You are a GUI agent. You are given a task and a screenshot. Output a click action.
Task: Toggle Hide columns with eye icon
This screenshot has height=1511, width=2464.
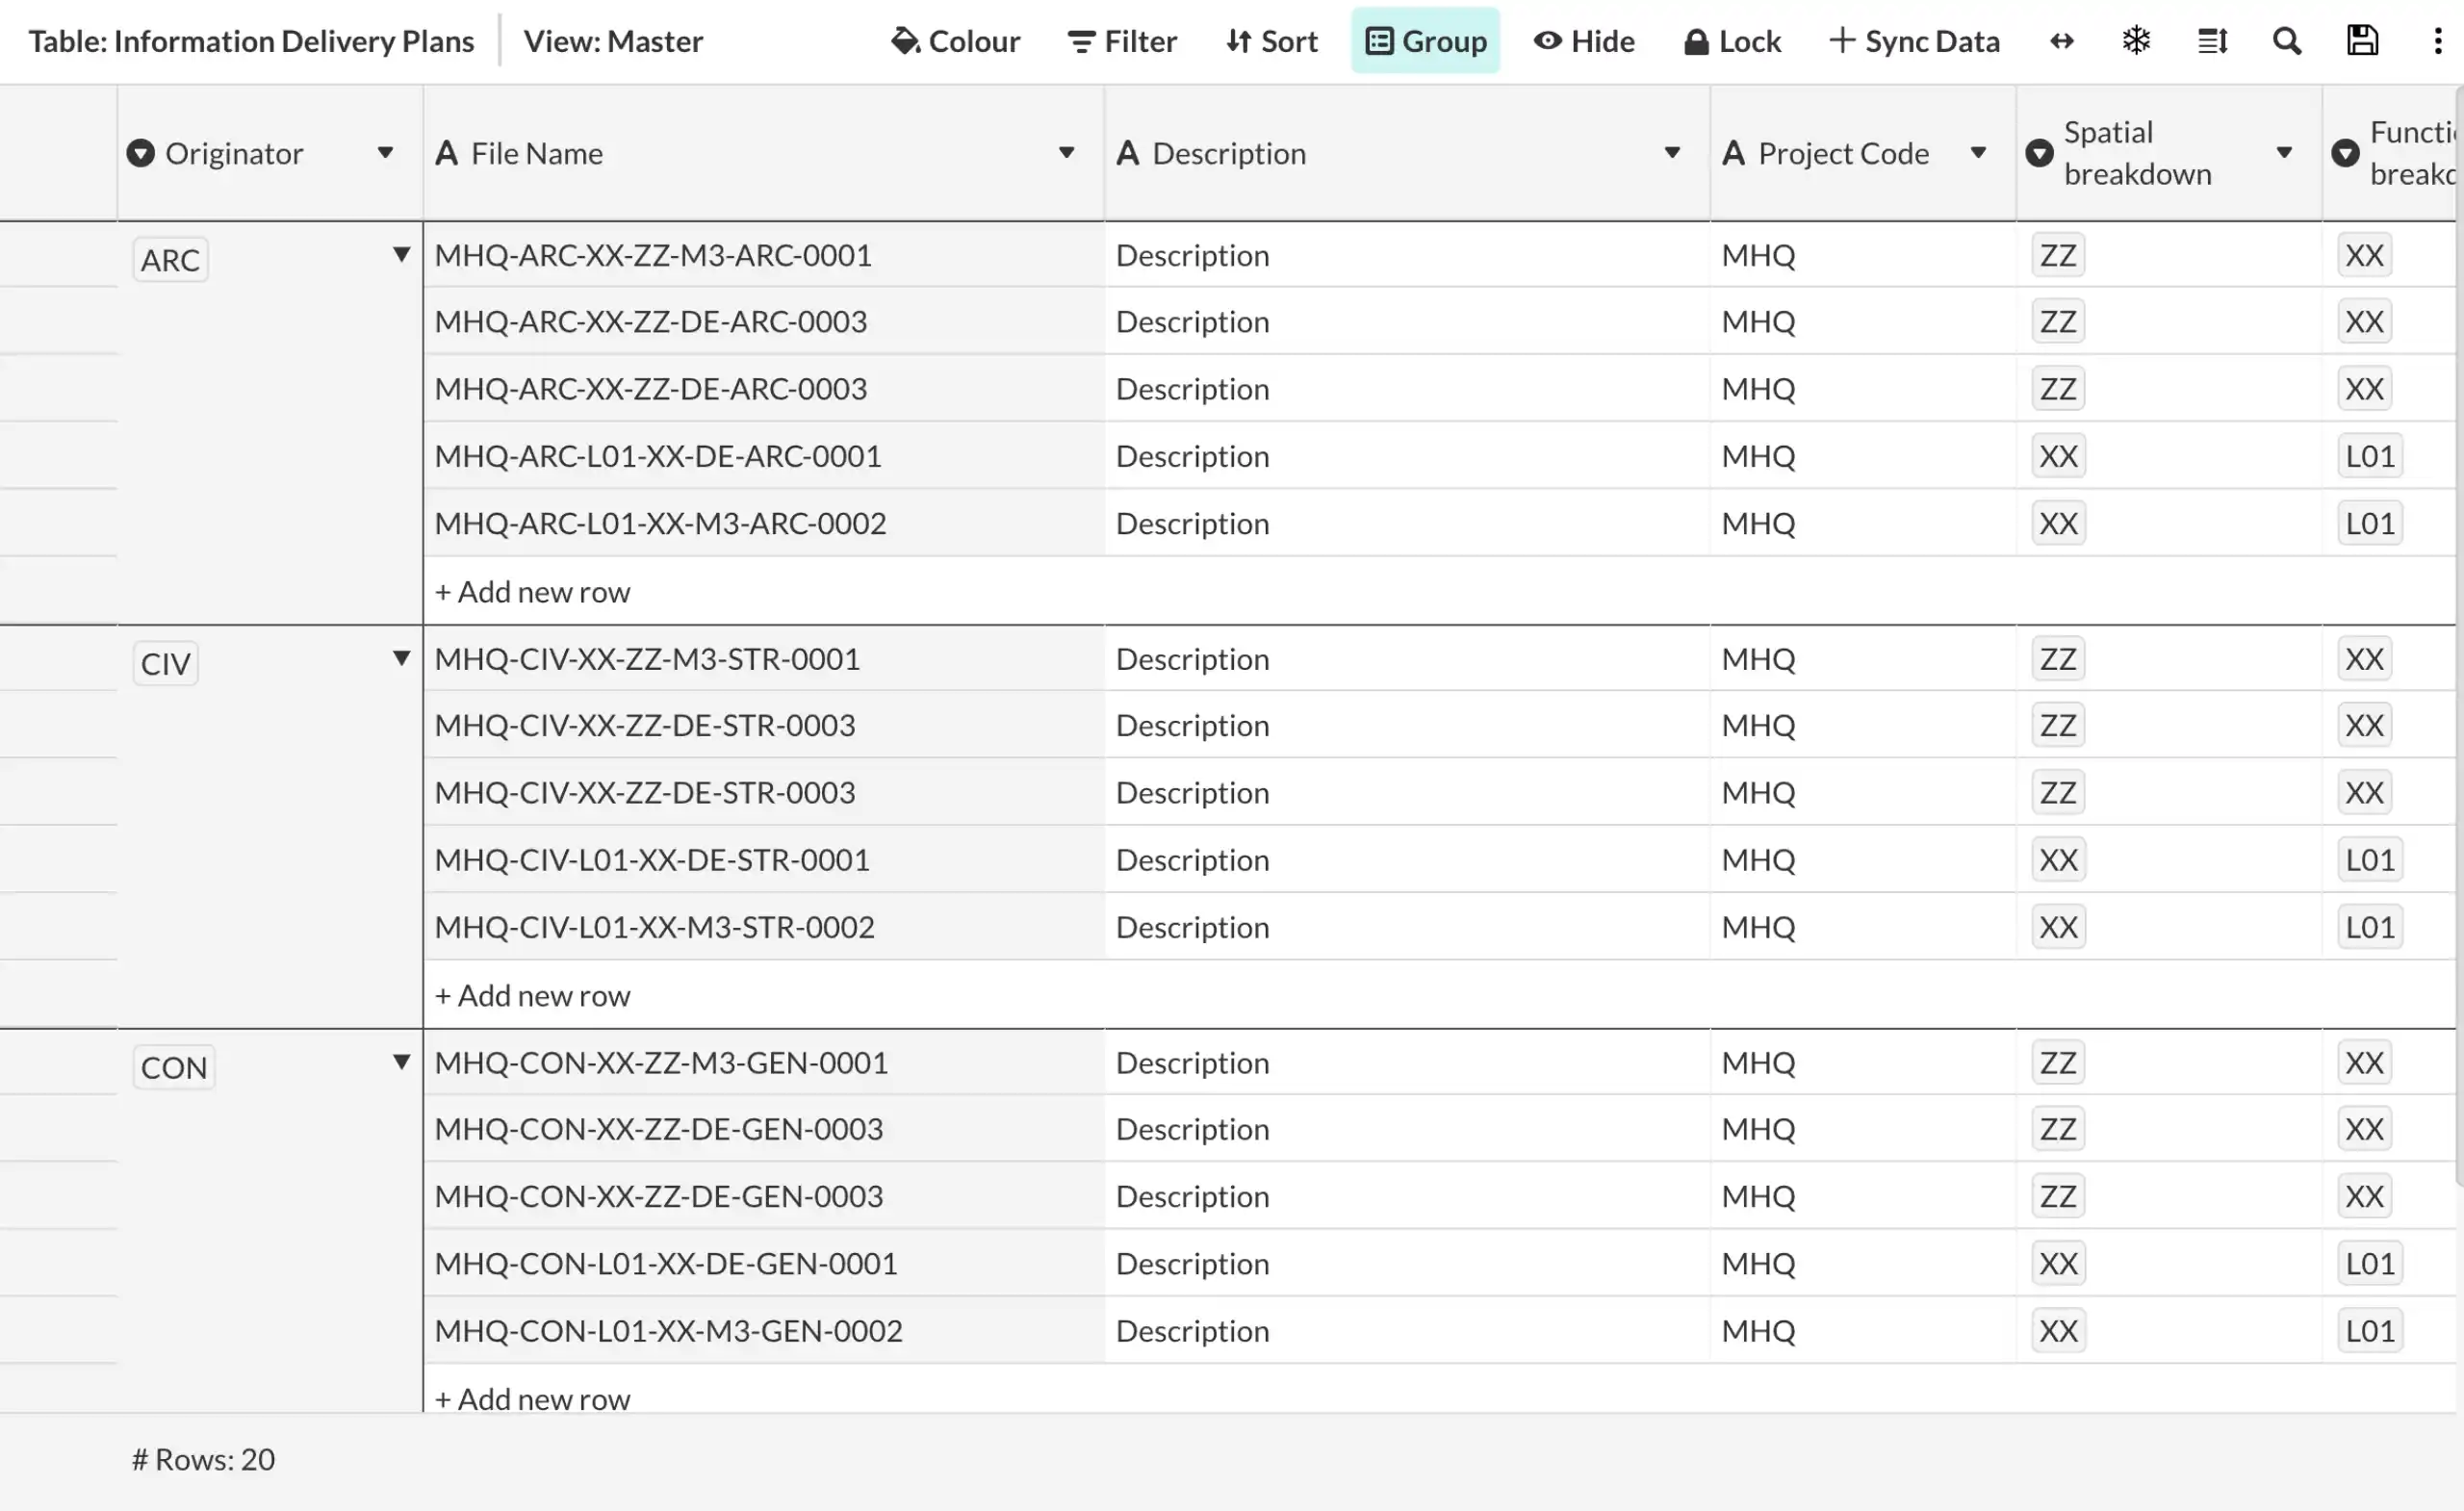pyautogui.click(x=1584, y=41)
